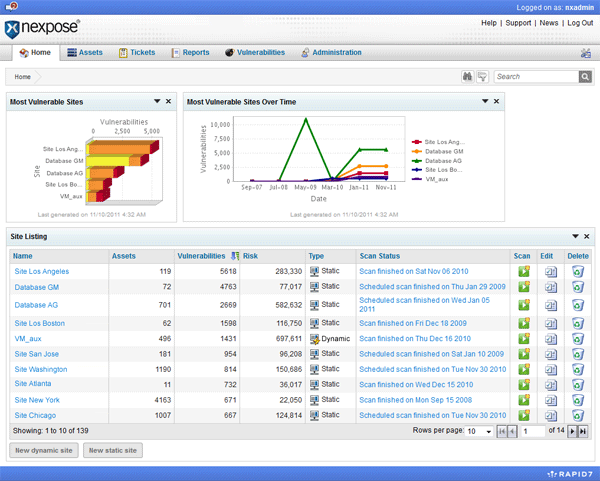The height and width of the screenshot is (481, 600).
Task: Open Site Los Angeles link
Action: [42, 271]
